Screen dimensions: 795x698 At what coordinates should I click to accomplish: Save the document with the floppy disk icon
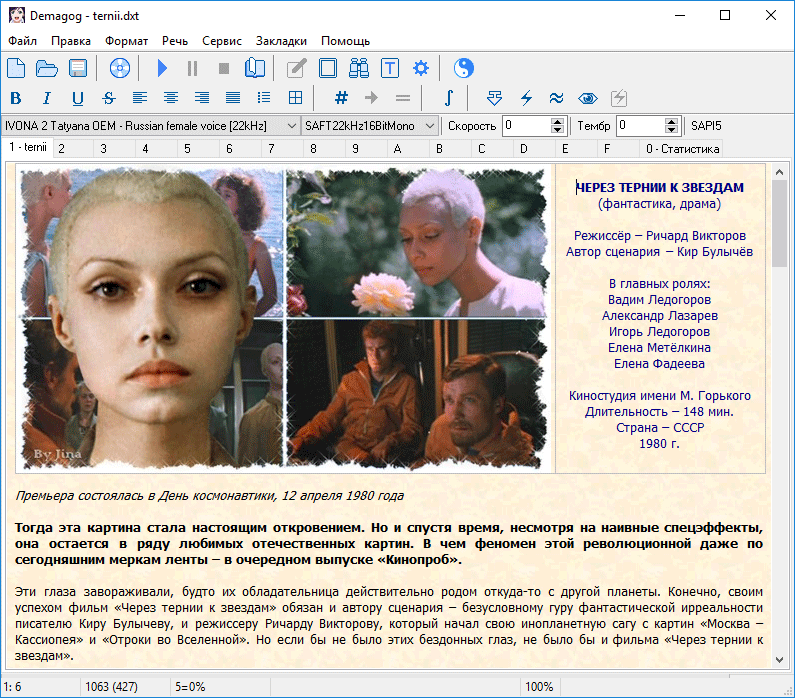(78, 68)
